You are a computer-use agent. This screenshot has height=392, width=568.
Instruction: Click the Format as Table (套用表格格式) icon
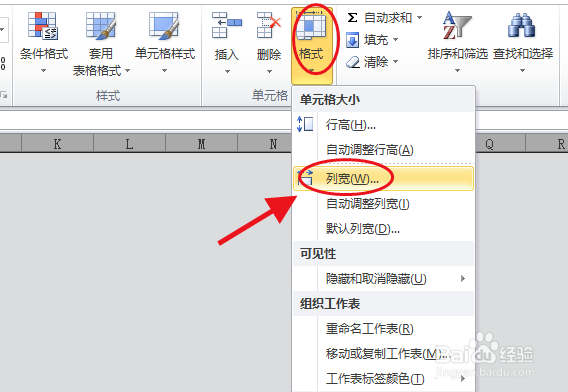[101, 25]
